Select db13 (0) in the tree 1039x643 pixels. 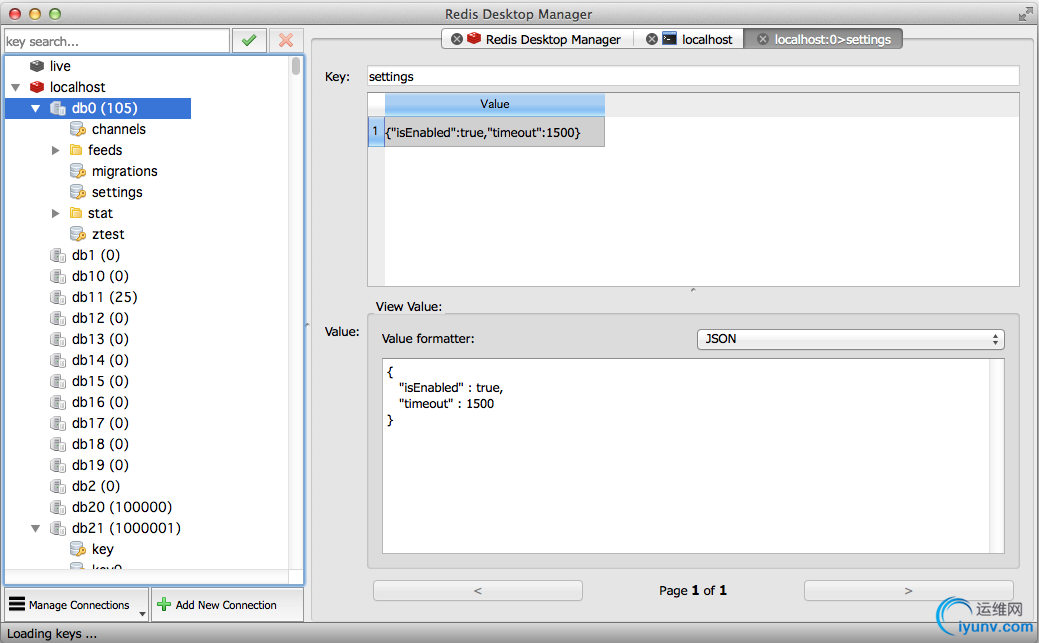100,339
